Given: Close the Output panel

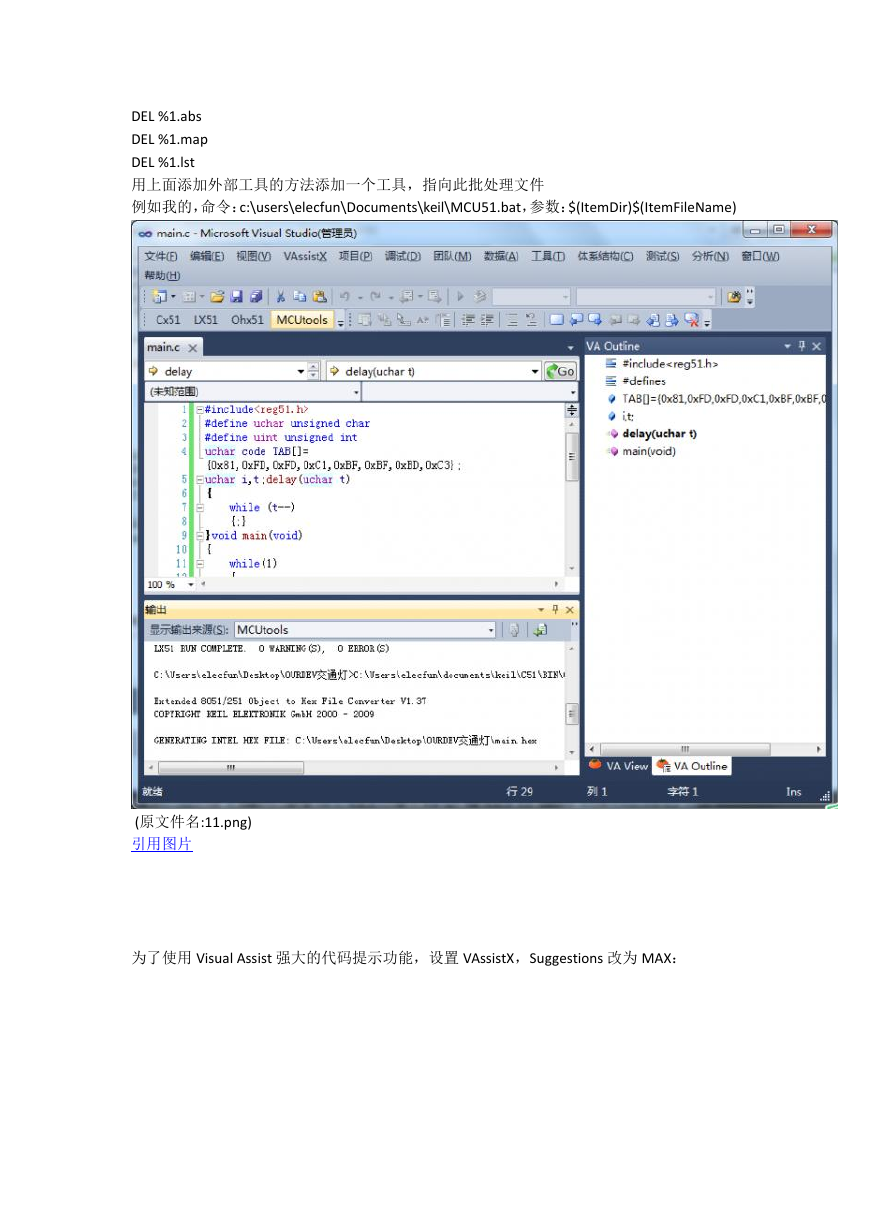Looking at the screenshot, I should 570,609.
